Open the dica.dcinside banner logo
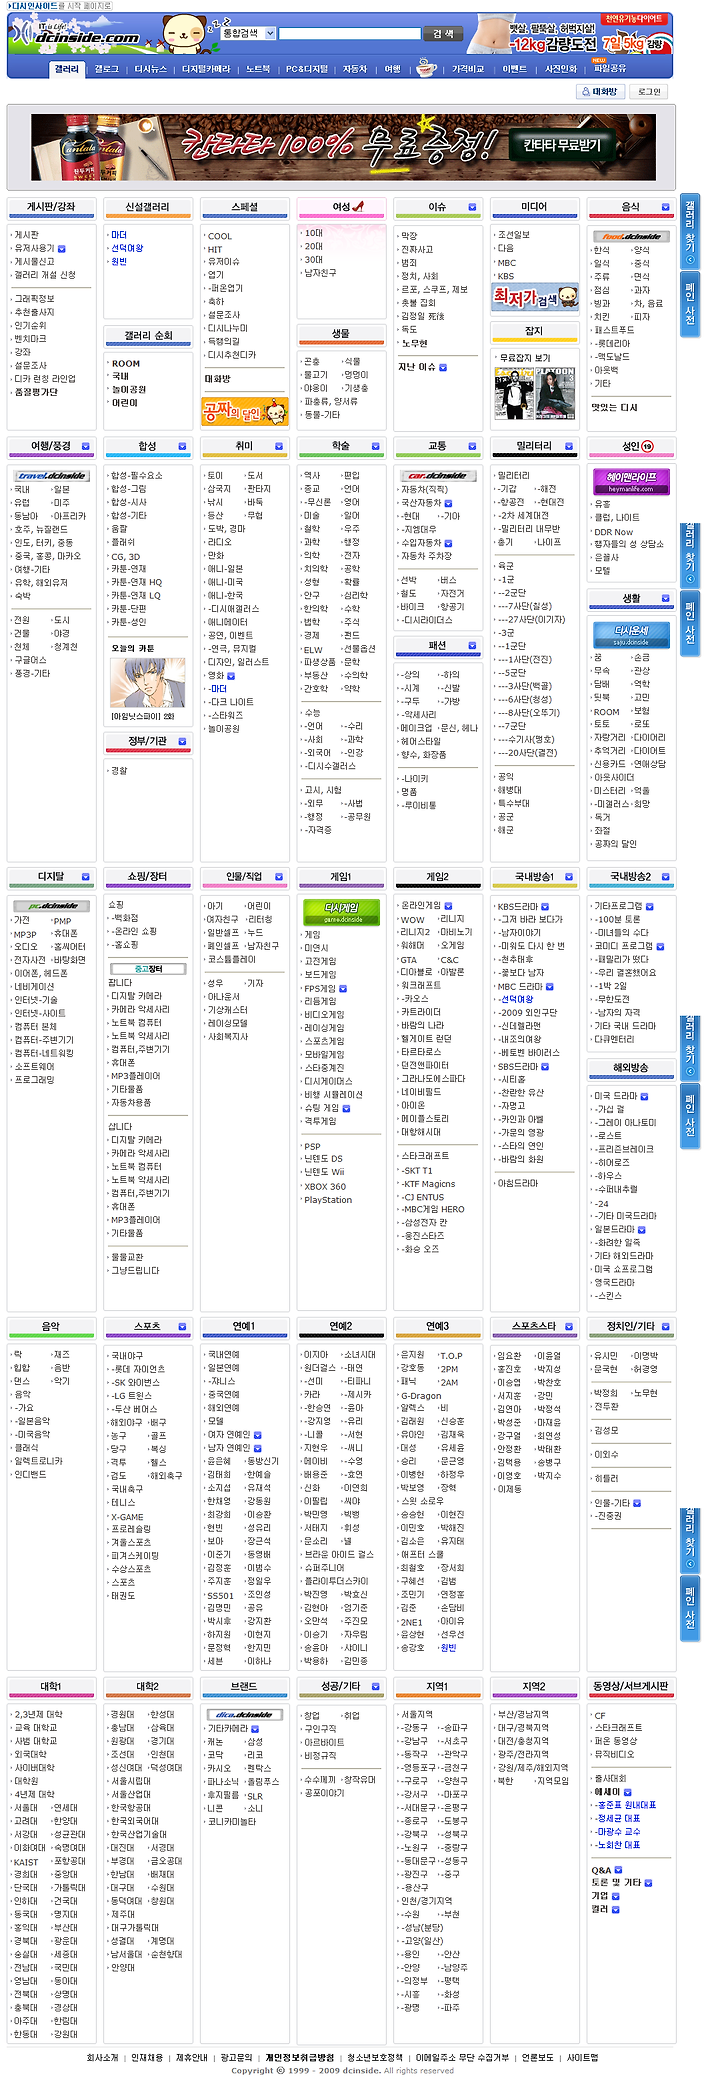The image size is (720, 2090). (x=244, y=1714)
